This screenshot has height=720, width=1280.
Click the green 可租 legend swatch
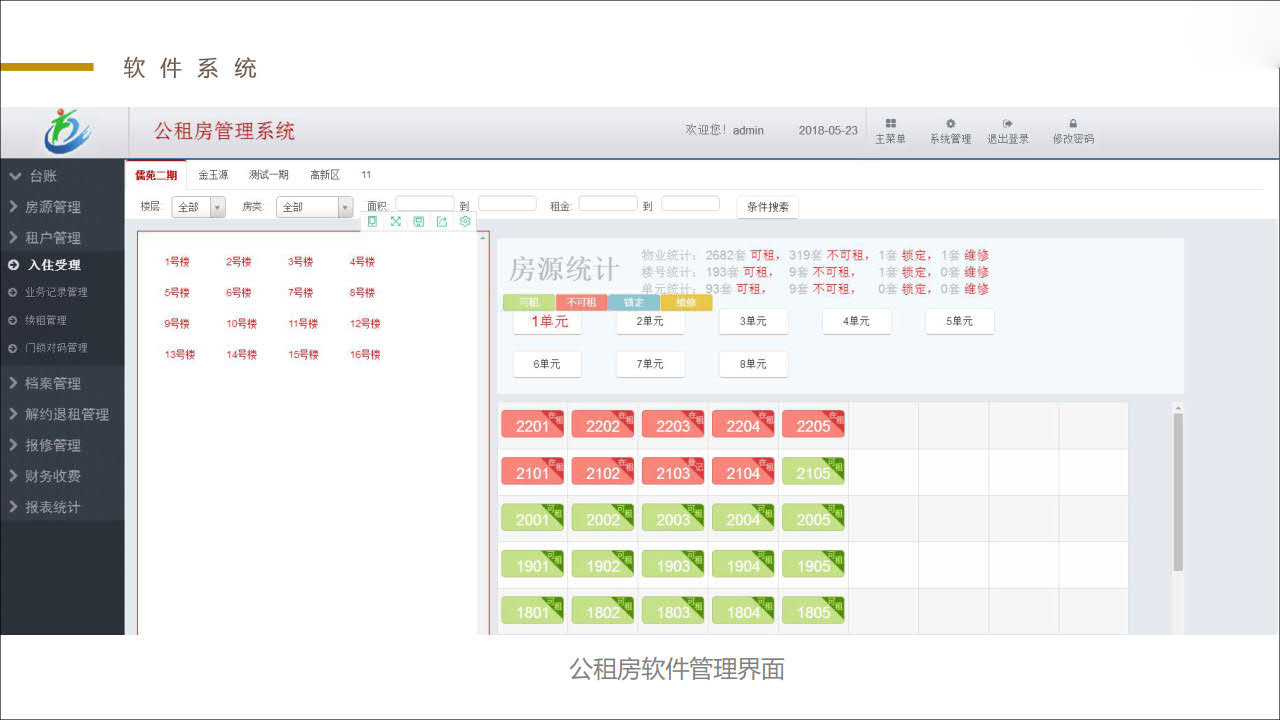coord(528,302)
